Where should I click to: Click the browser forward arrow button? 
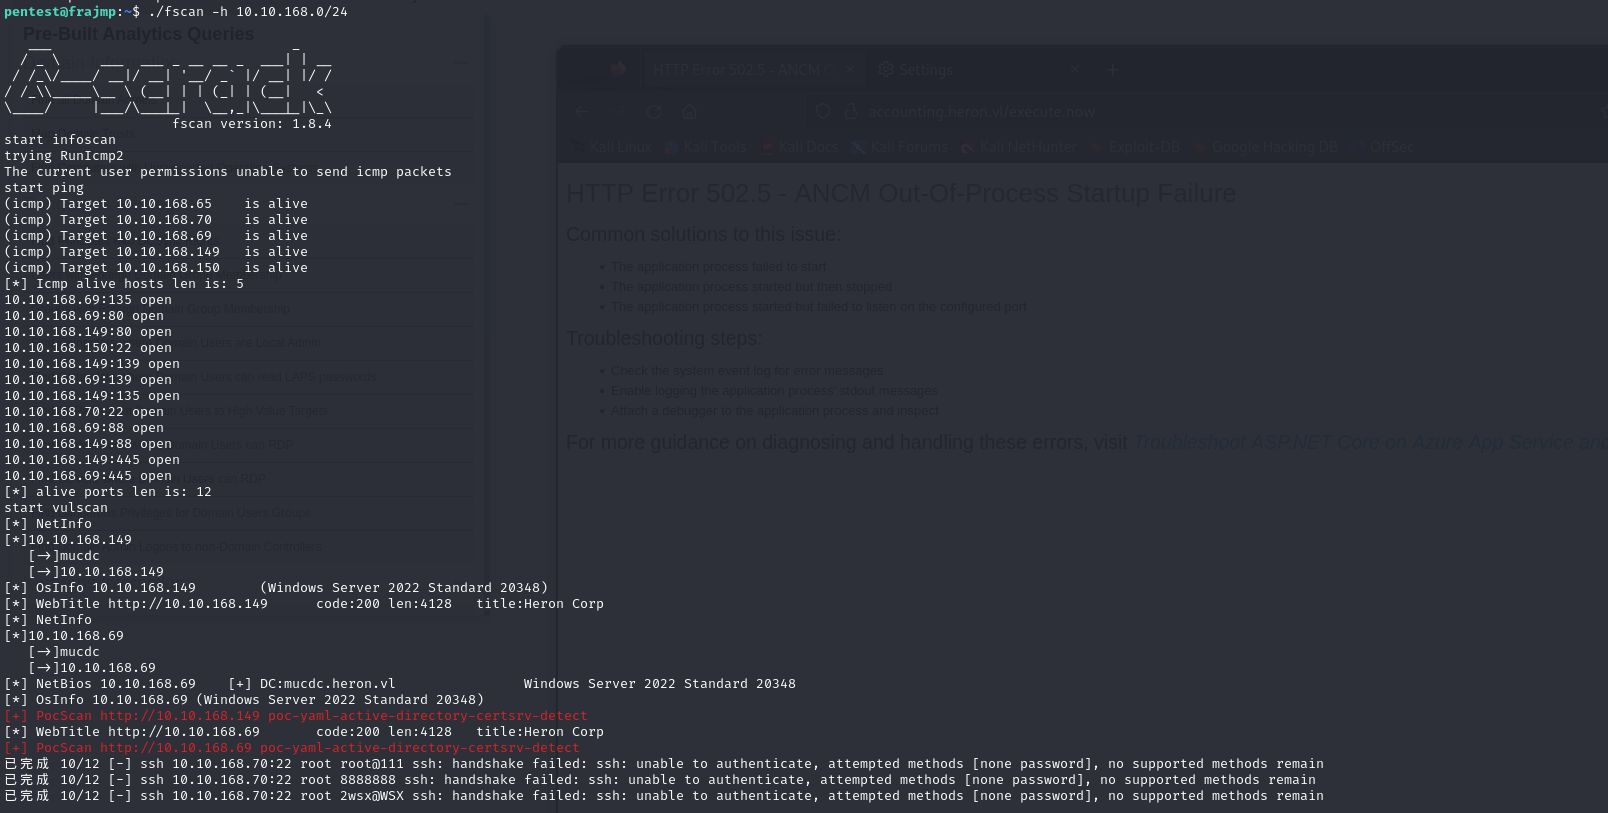click(x=619, y=112)
